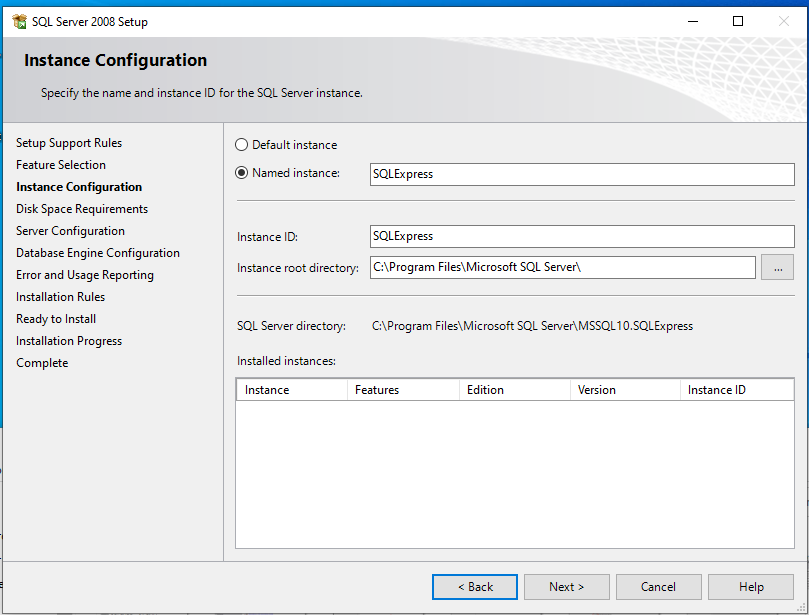Select the Setup Support Rules step
Image resolution: width=809 pixels, height=615 pixels.
click(69, 143)
